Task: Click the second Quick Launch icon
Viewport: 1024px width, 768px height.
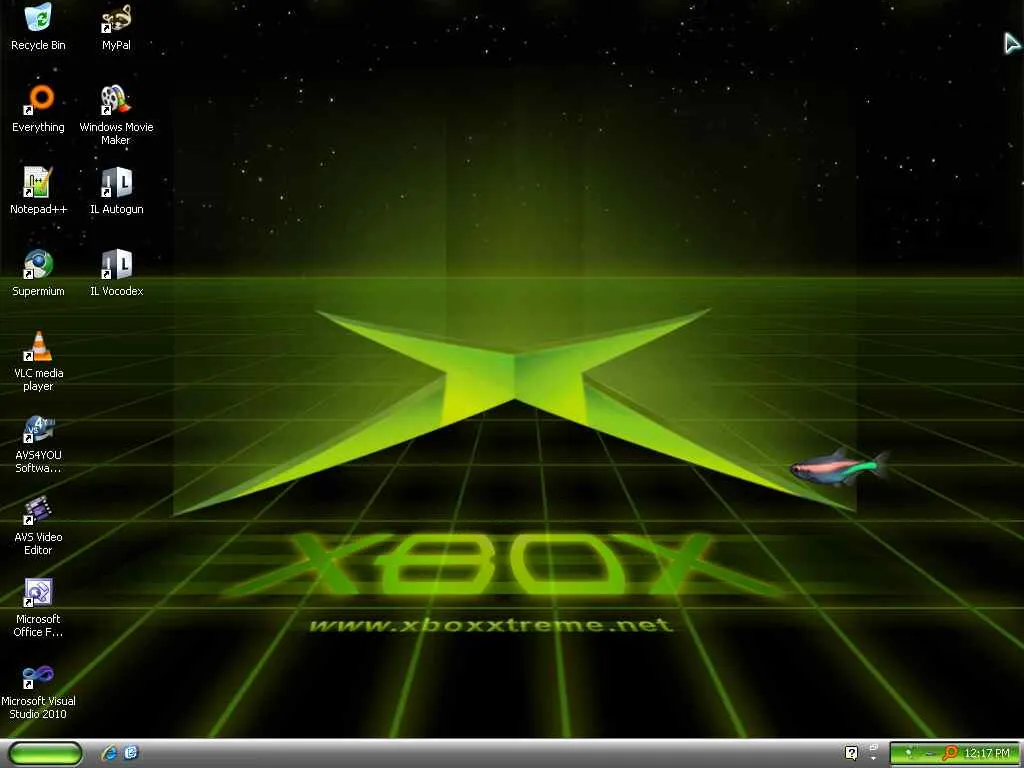Action: [131, 753]
